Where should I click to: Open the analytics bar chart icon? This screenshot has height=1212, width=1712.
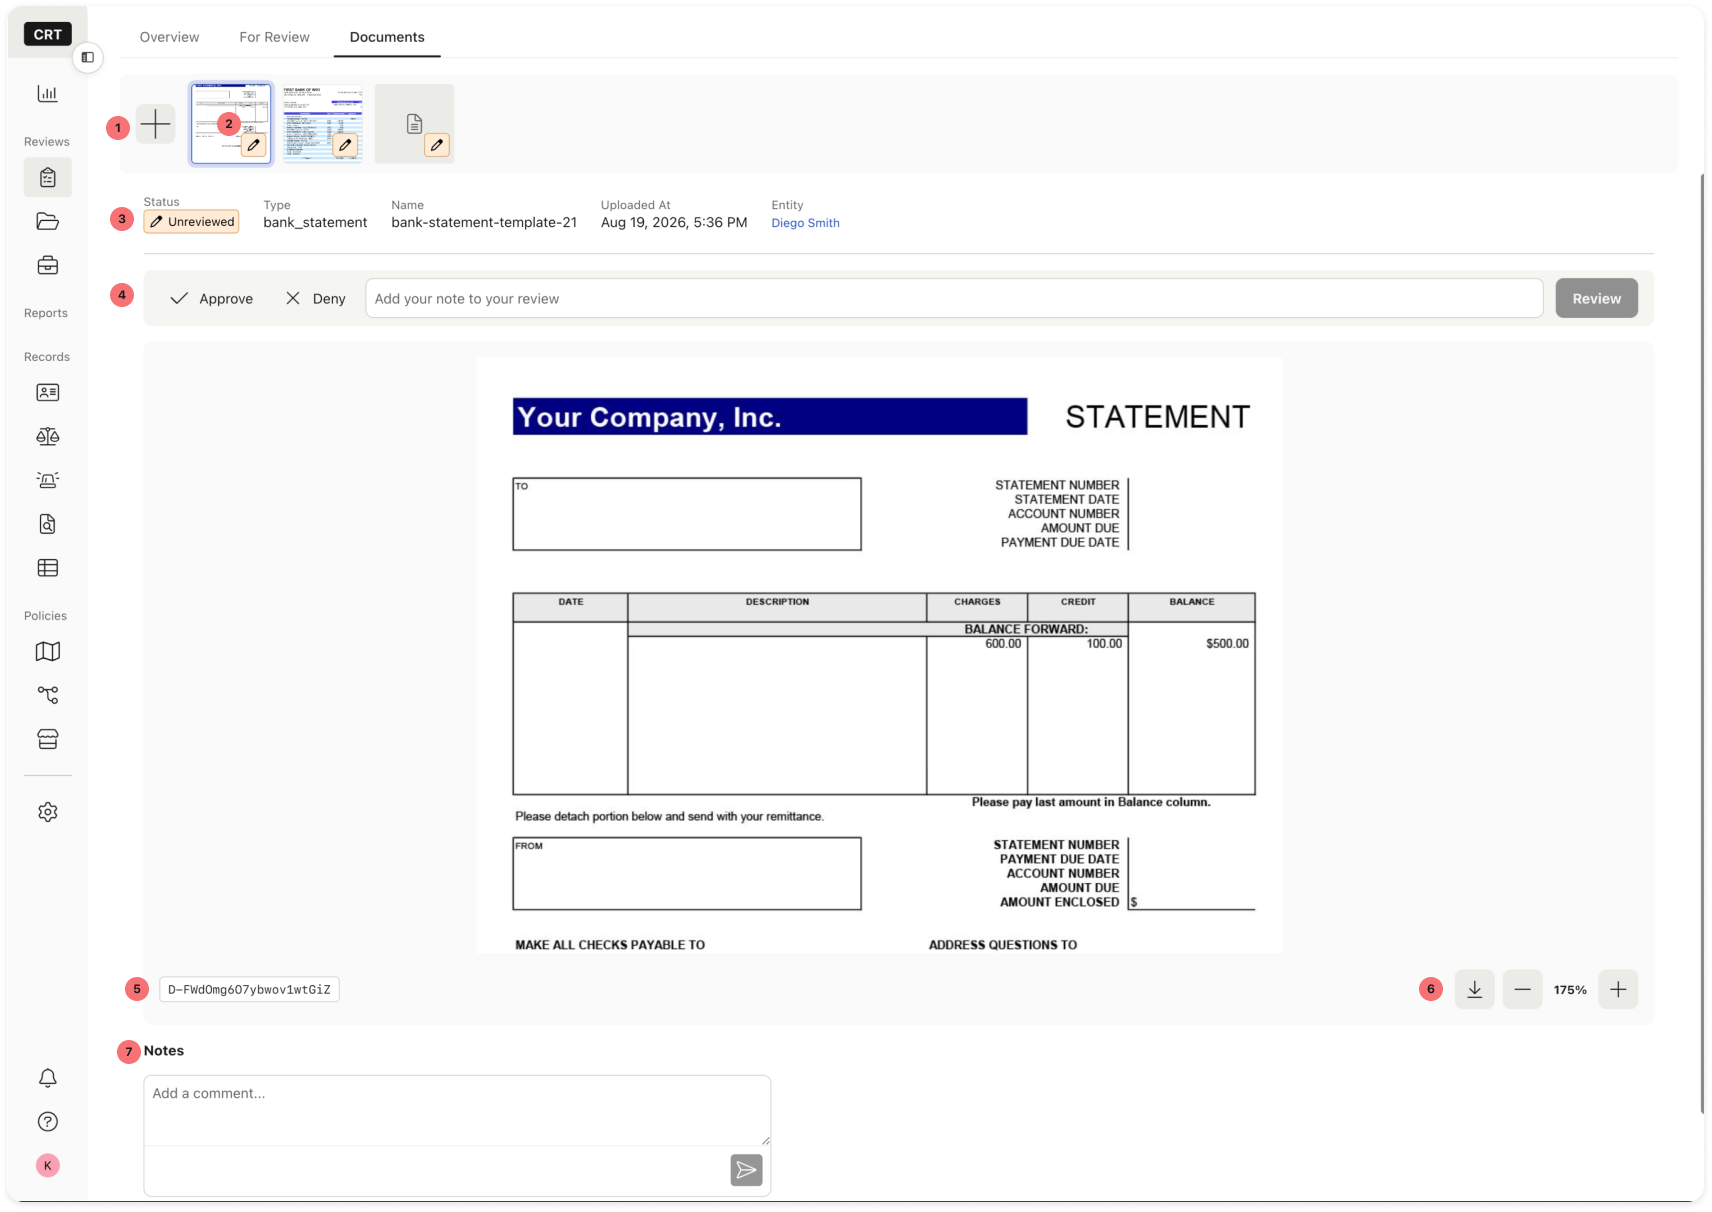(47, 94)
